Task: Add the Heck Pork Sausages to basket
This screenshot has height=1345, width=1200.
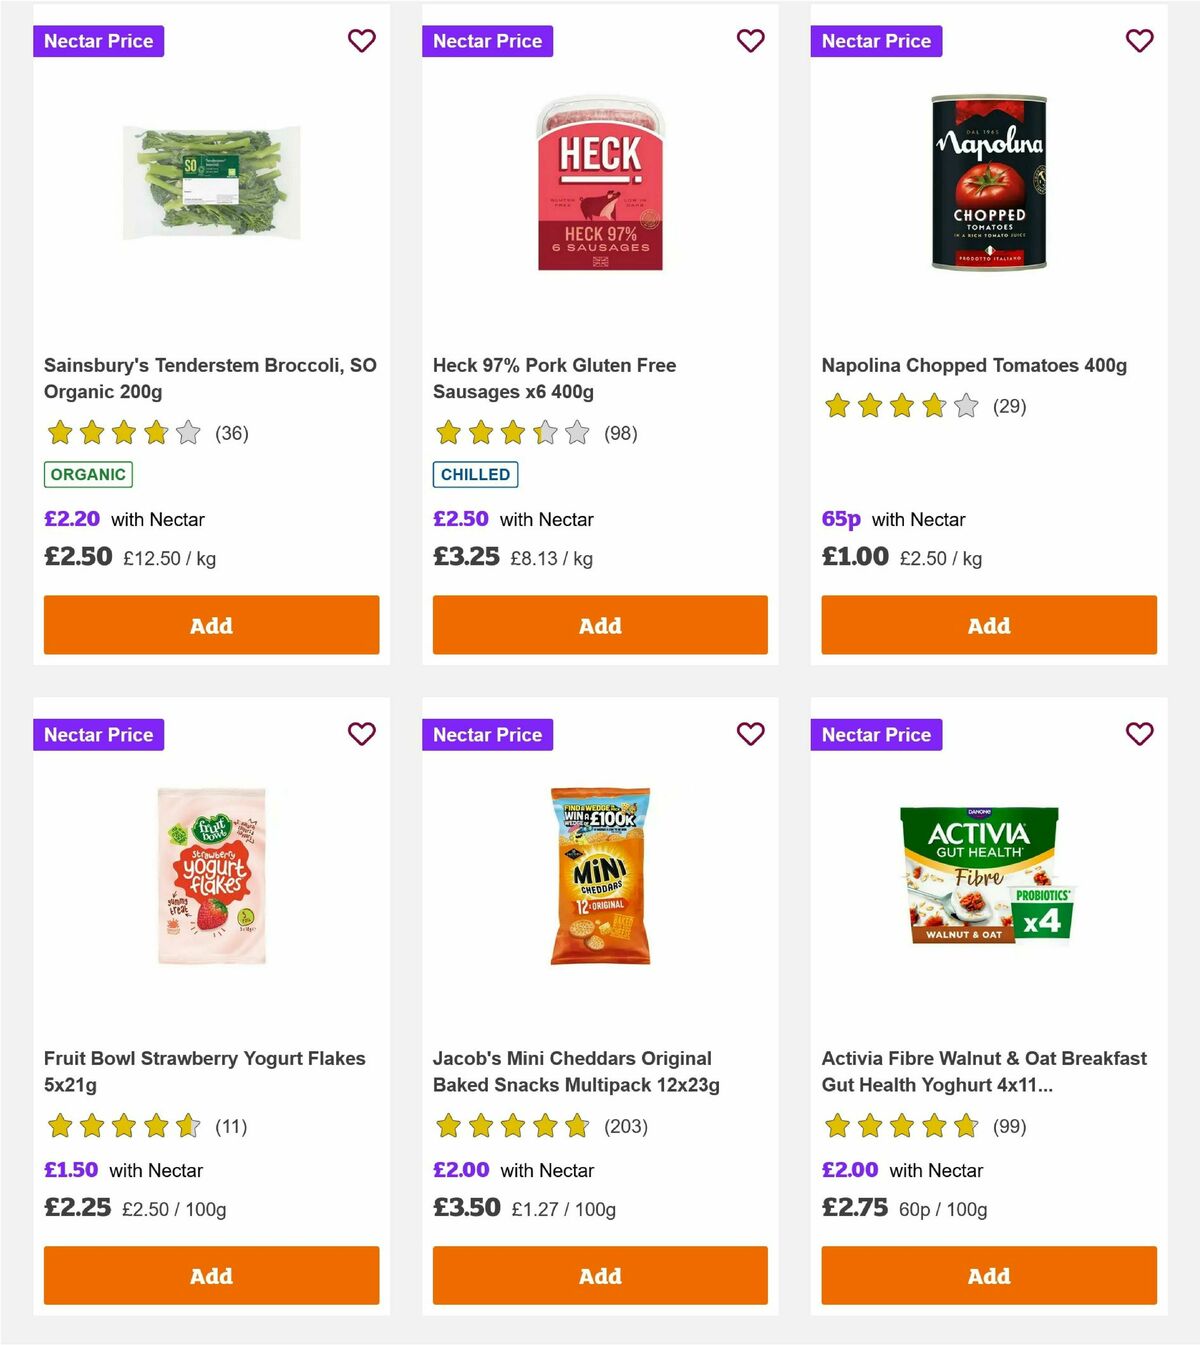Action: [600, 624]
